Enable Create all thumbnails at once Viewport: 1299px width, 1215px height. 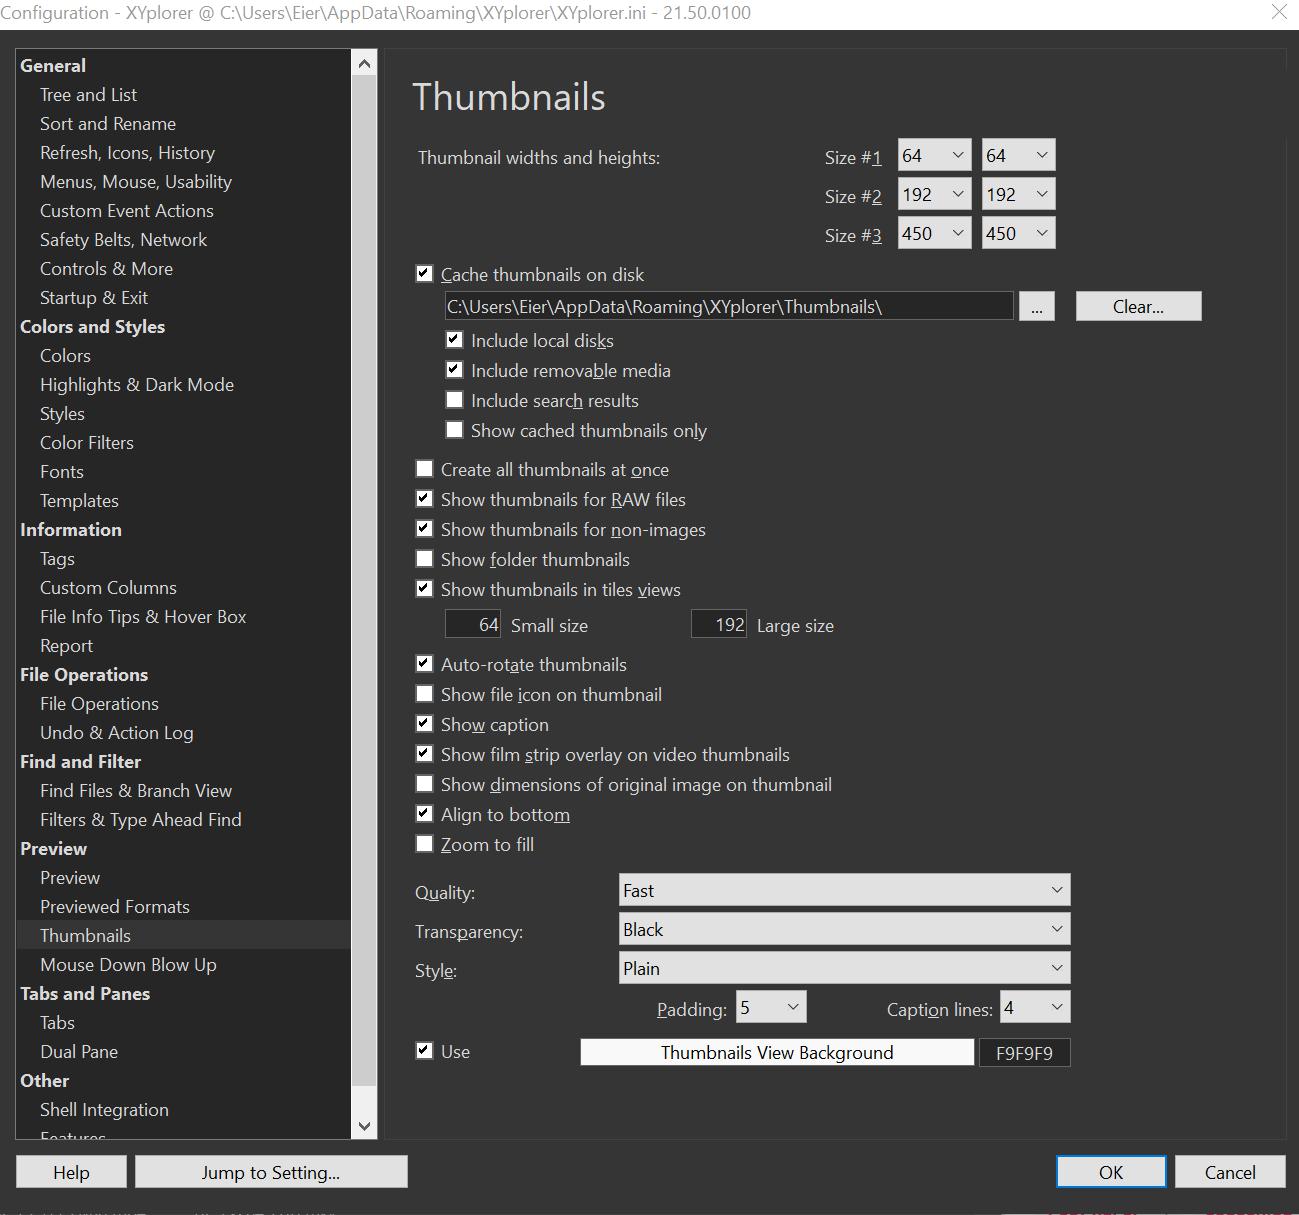pos(425,469)
